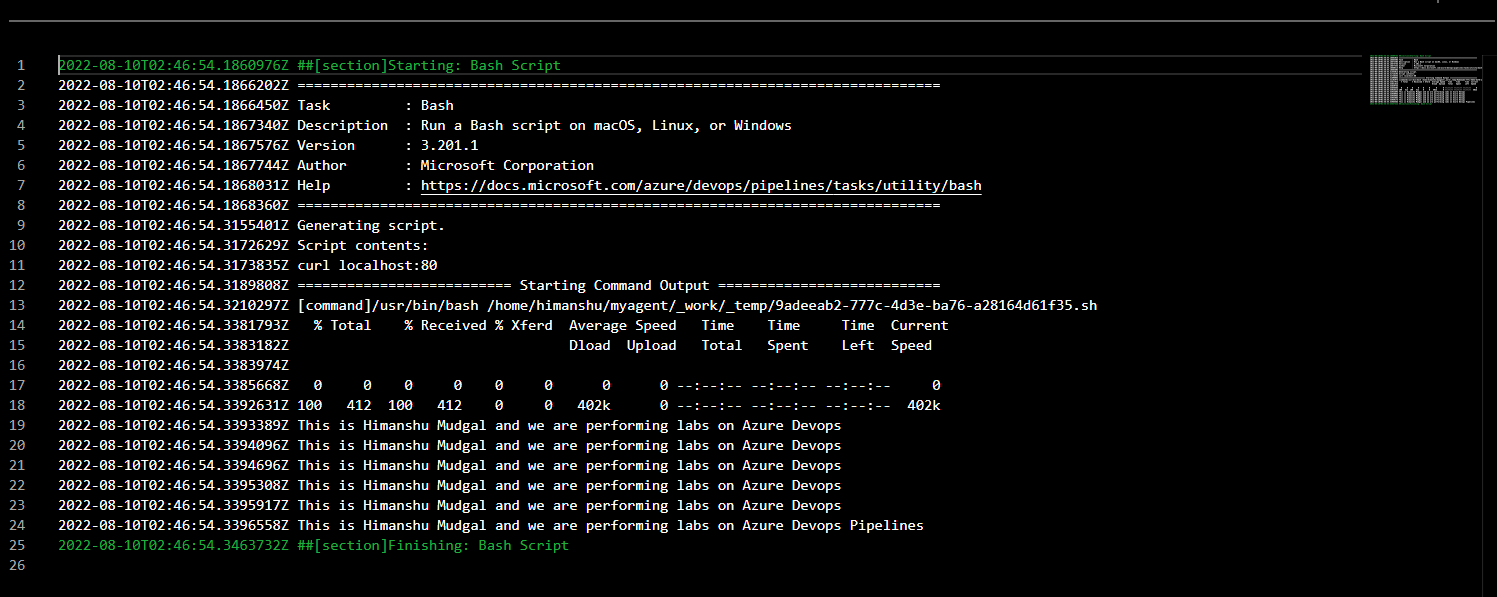Screen dimensions: 1497x597
Task: Click the 'curl localhost:80' line
Action: tap(247, 265)
